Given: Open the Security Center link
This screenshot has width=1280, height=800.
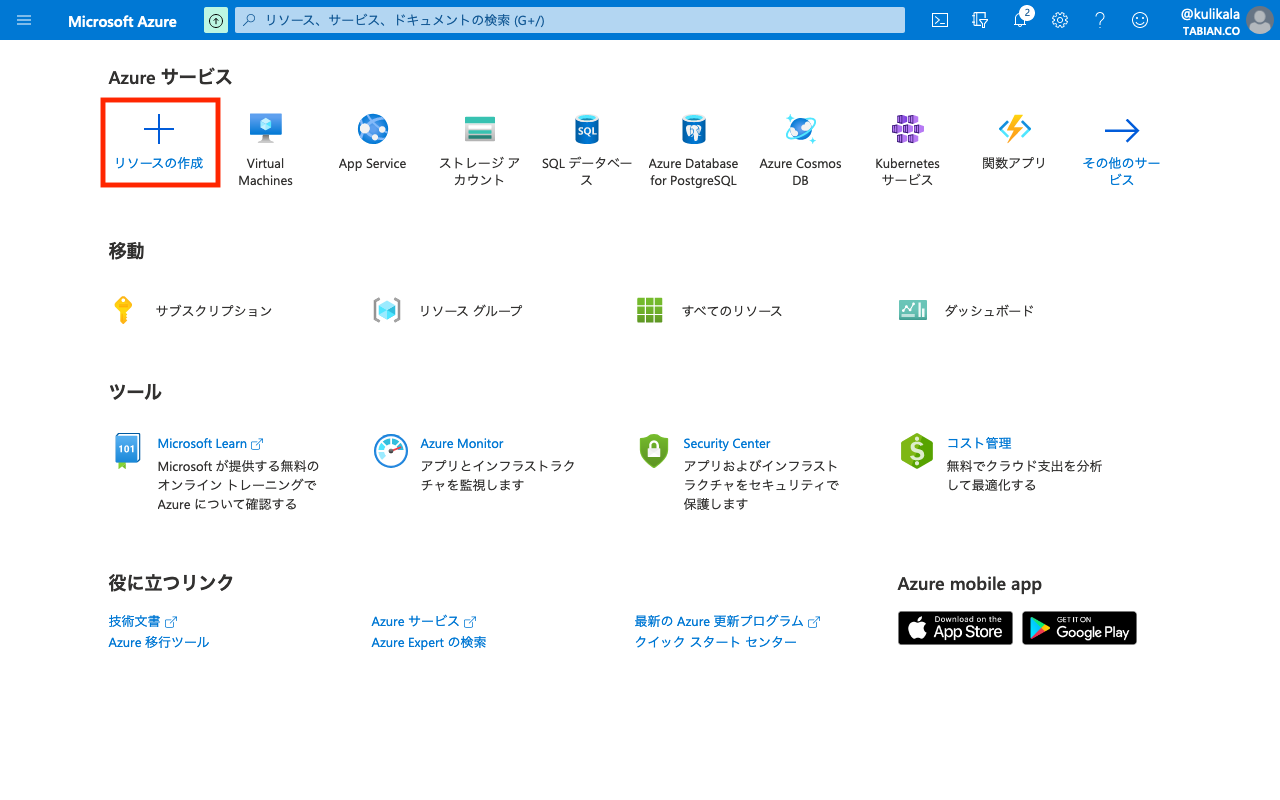Looking at the screenshot, I should 727,443.
